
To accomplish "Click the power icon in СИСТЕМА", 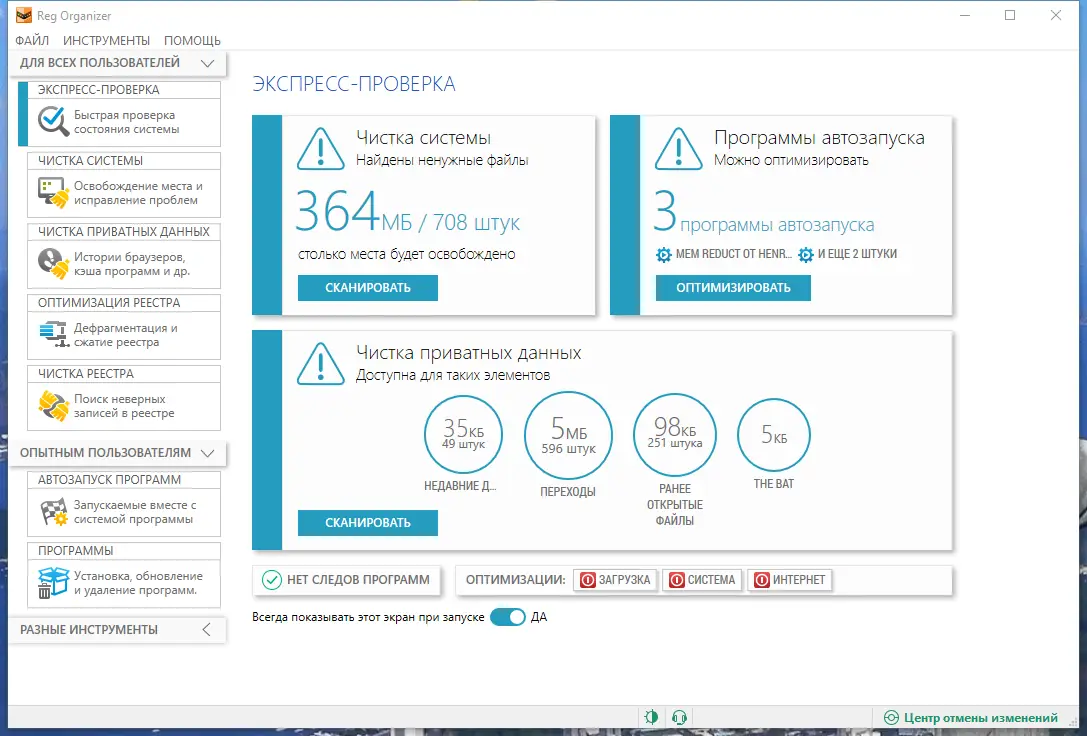I will pyautogui.click(x=677, y=580).
